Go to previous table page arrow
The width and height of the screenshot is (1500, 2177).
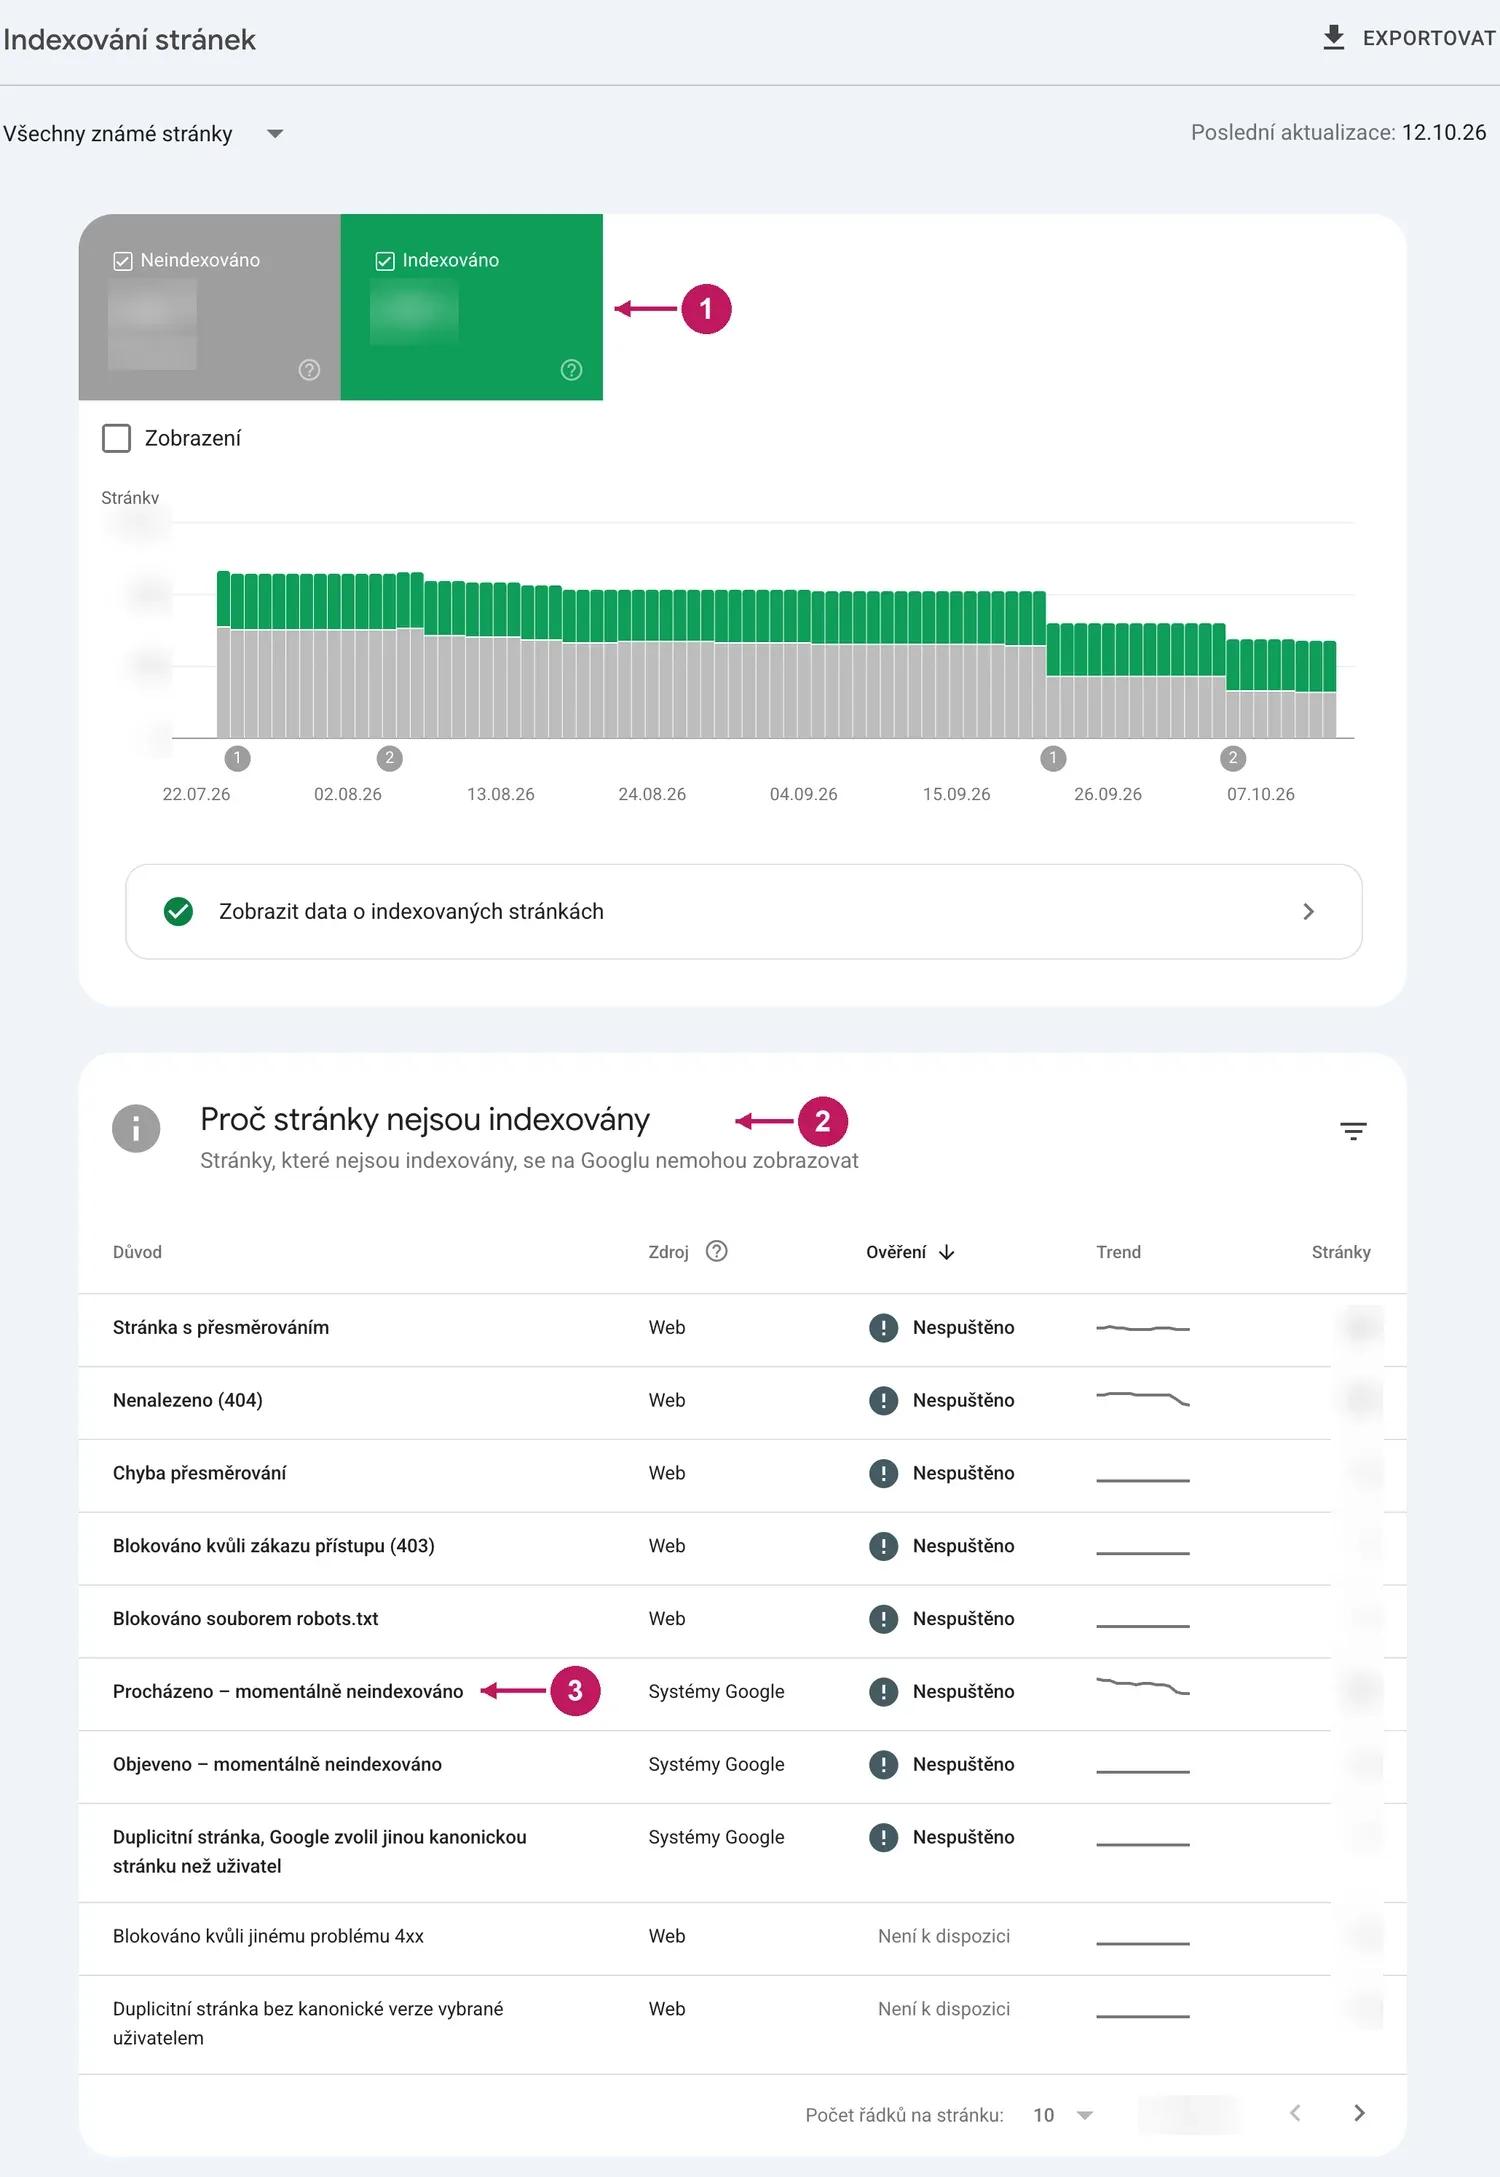[1295, 2113]
